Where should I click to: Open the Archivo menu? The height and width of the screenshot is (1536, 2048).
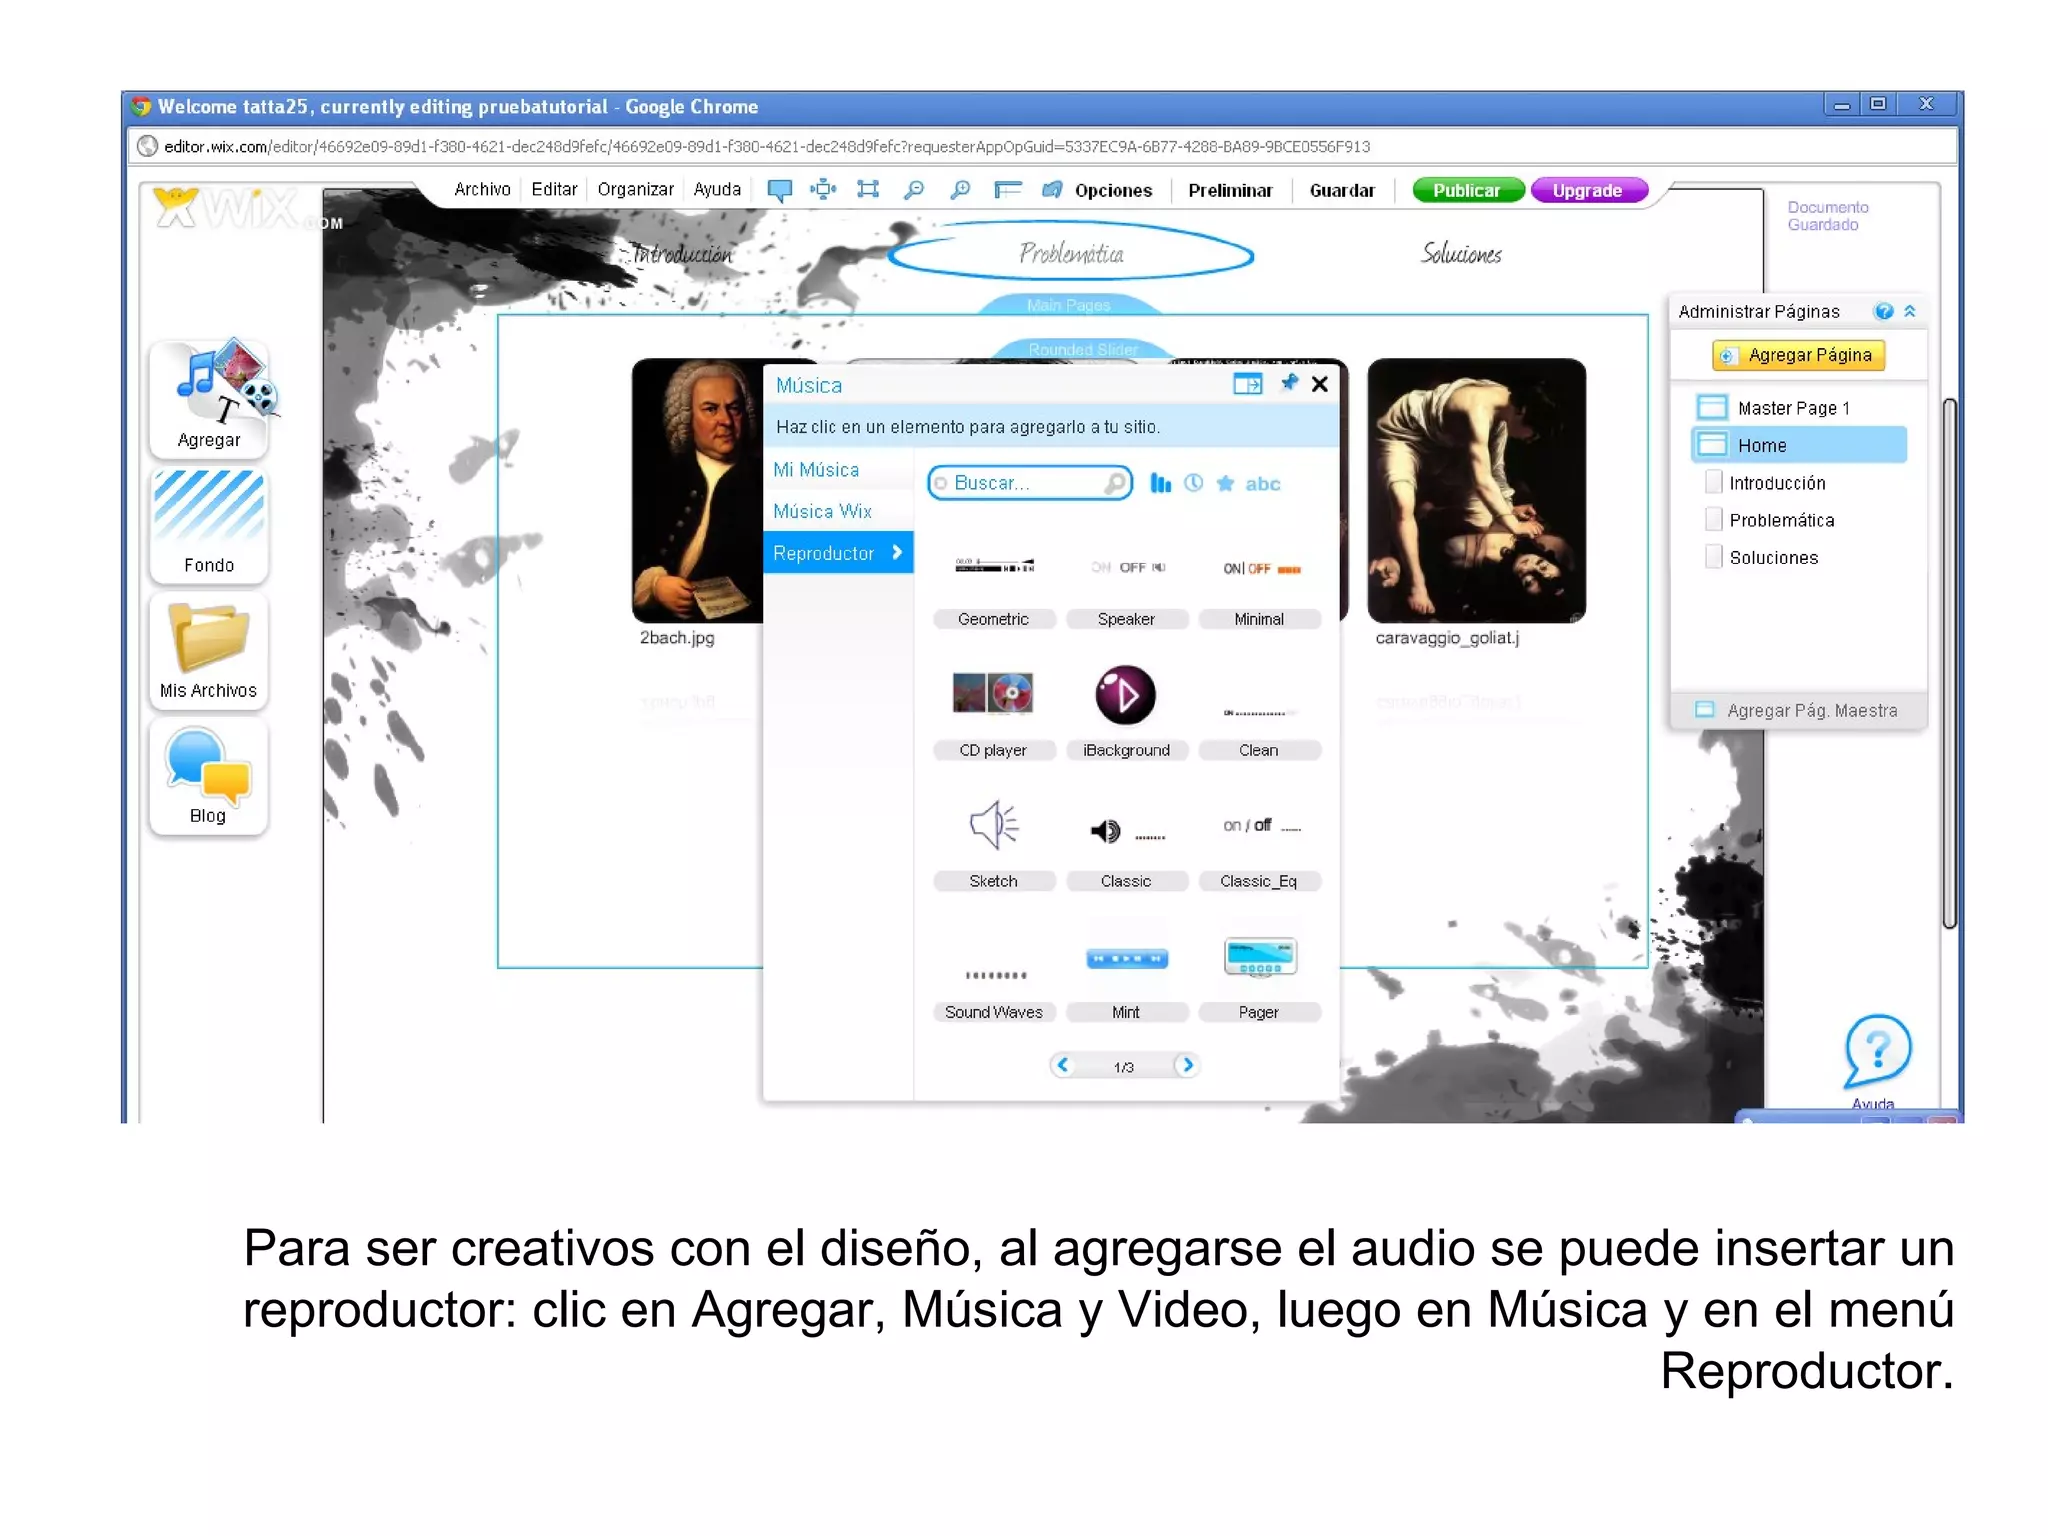pyautogui.click(x=482, y=190)
